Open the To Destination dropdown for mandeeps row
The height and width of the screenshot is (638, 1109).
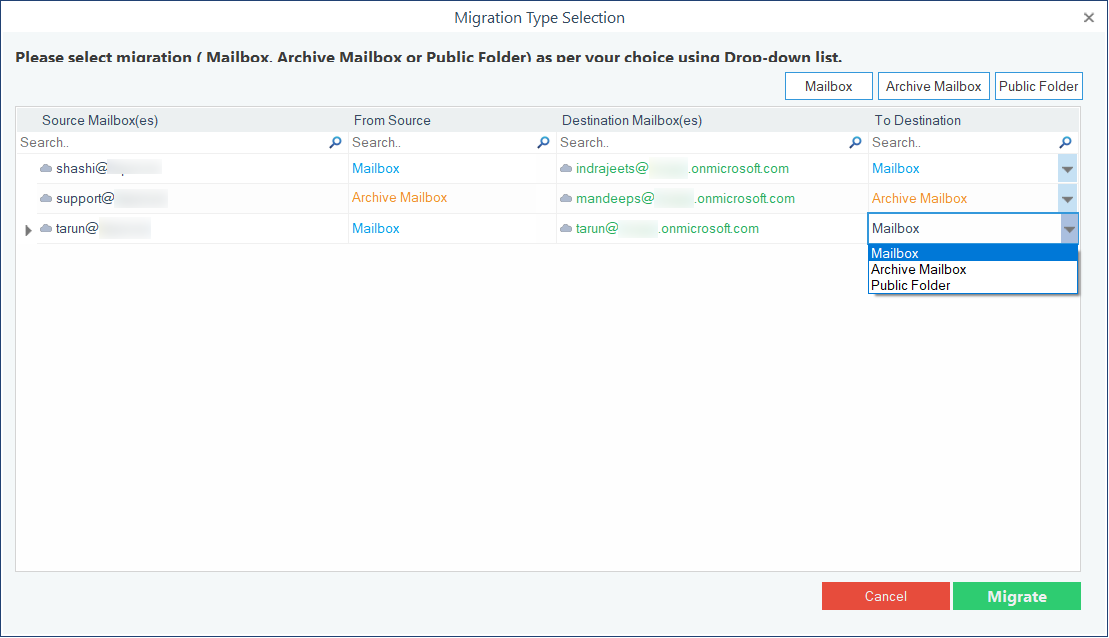(1067, 199)
